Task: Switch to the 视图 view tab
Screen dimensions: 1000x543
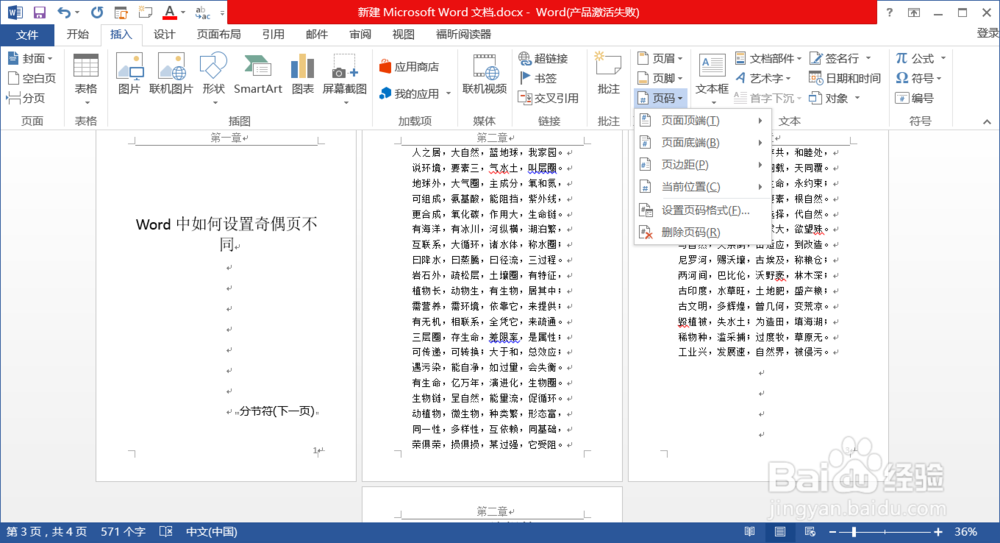Action: point(403,34)
